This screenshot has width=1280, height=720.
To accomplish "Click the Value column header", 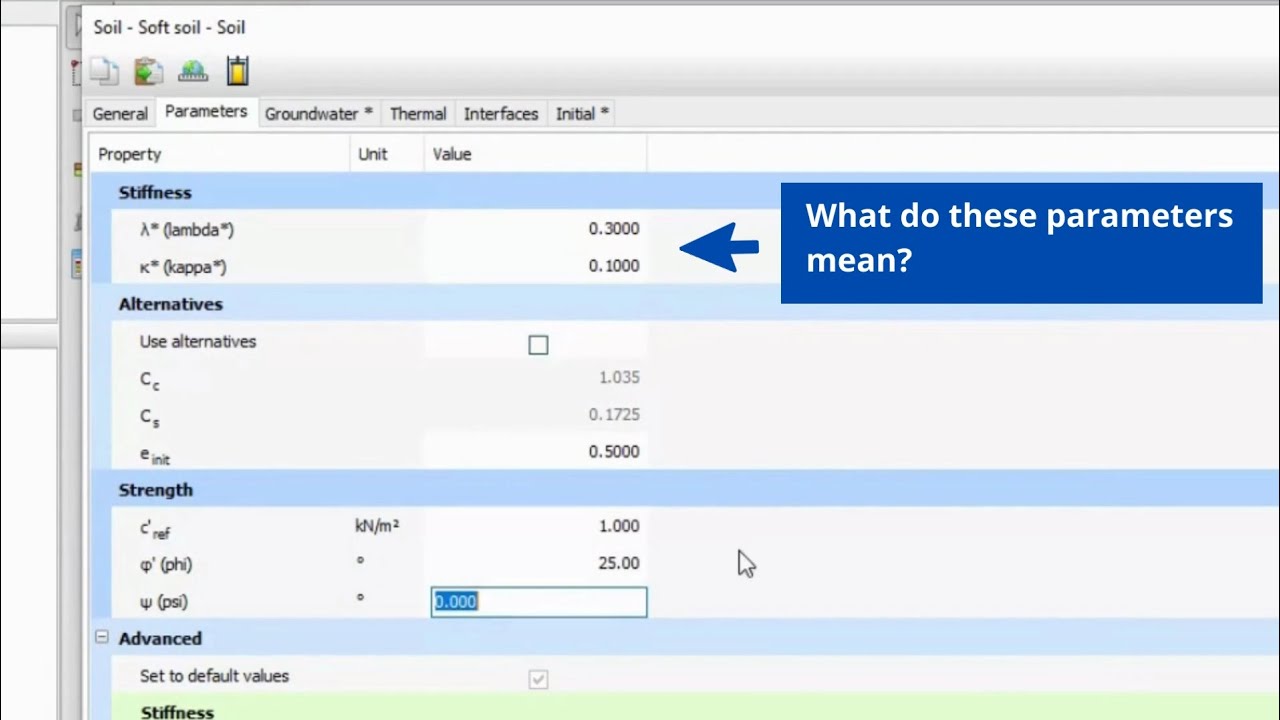I will (x=536, y=154).
